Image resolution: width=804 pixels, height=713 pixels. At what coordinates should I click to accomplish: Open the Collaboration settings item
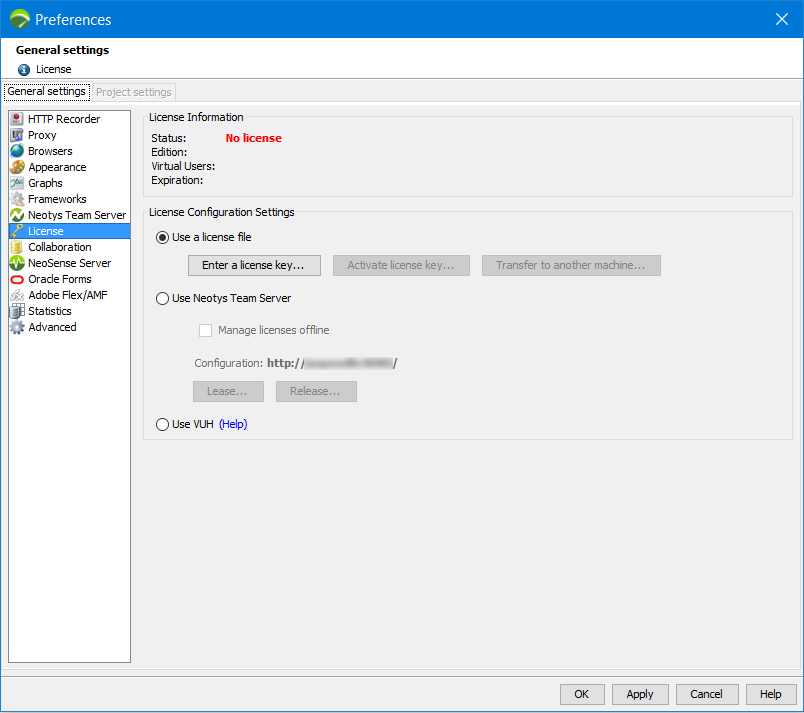pyautogui.click(x=59, y=247)
